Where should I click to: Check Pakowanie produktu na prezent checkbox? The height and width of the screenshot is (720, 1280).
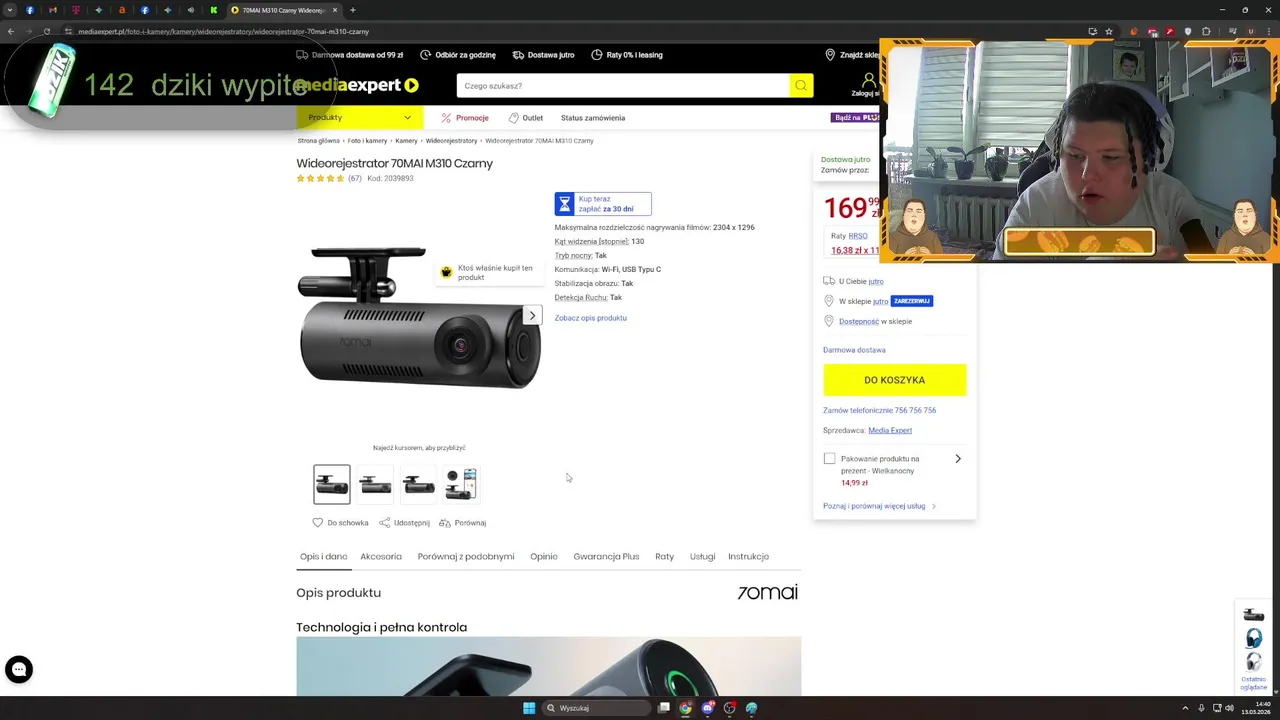click(x=829, y=459)
